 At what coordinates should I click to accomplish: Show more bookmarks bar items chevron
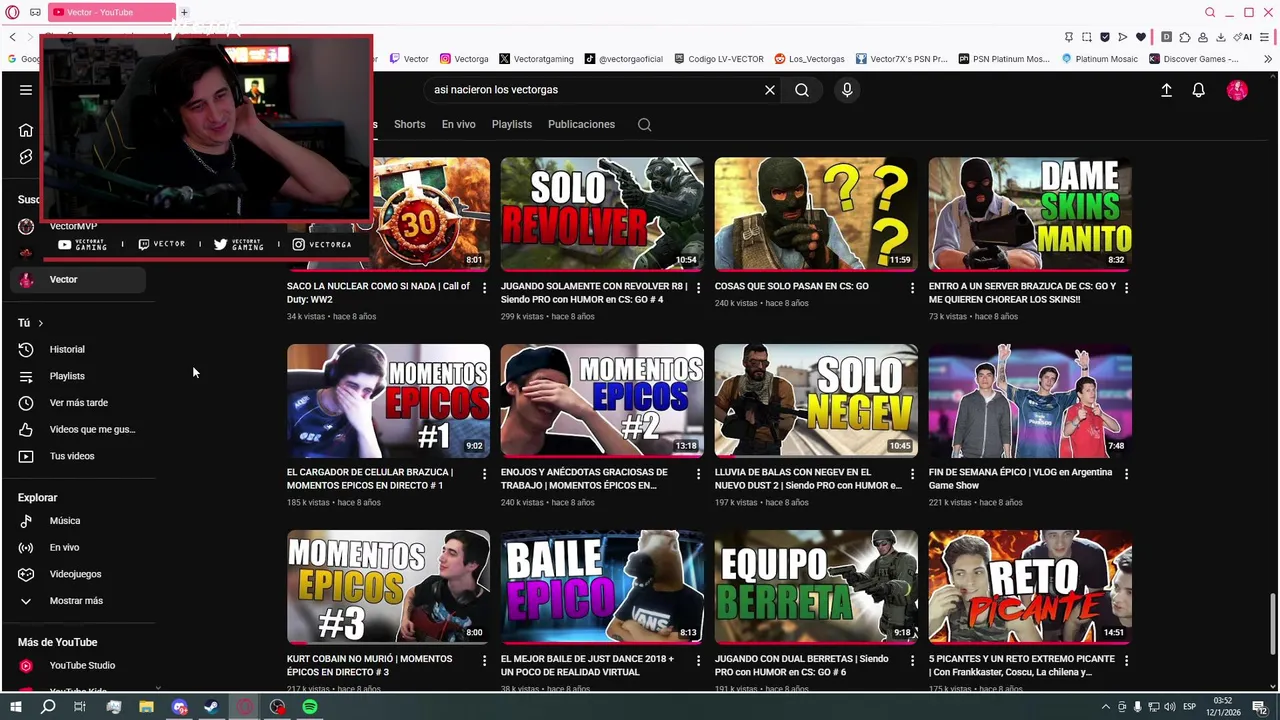click(x=1268, y=59)
